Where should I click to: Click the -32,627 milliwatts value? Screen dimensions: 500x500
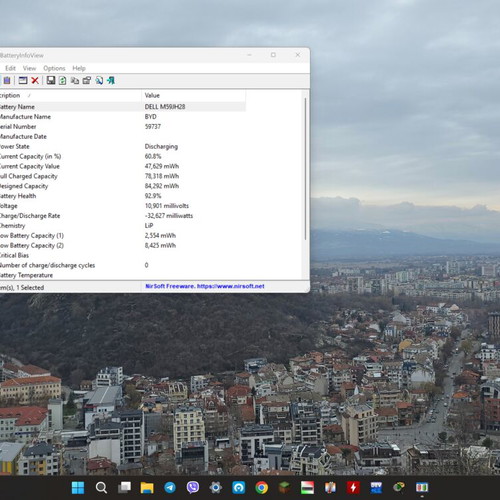(x=169, y=216)
